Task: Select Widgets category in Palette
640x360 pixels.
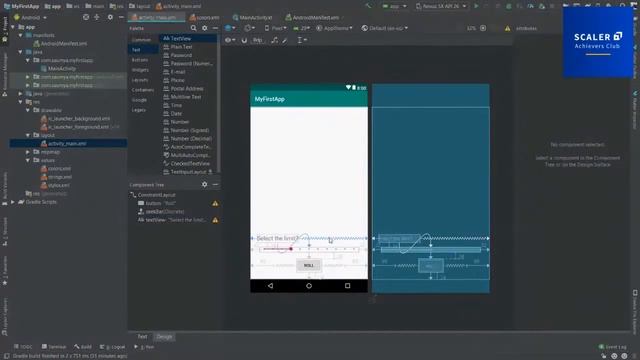Action: [140, 70]
